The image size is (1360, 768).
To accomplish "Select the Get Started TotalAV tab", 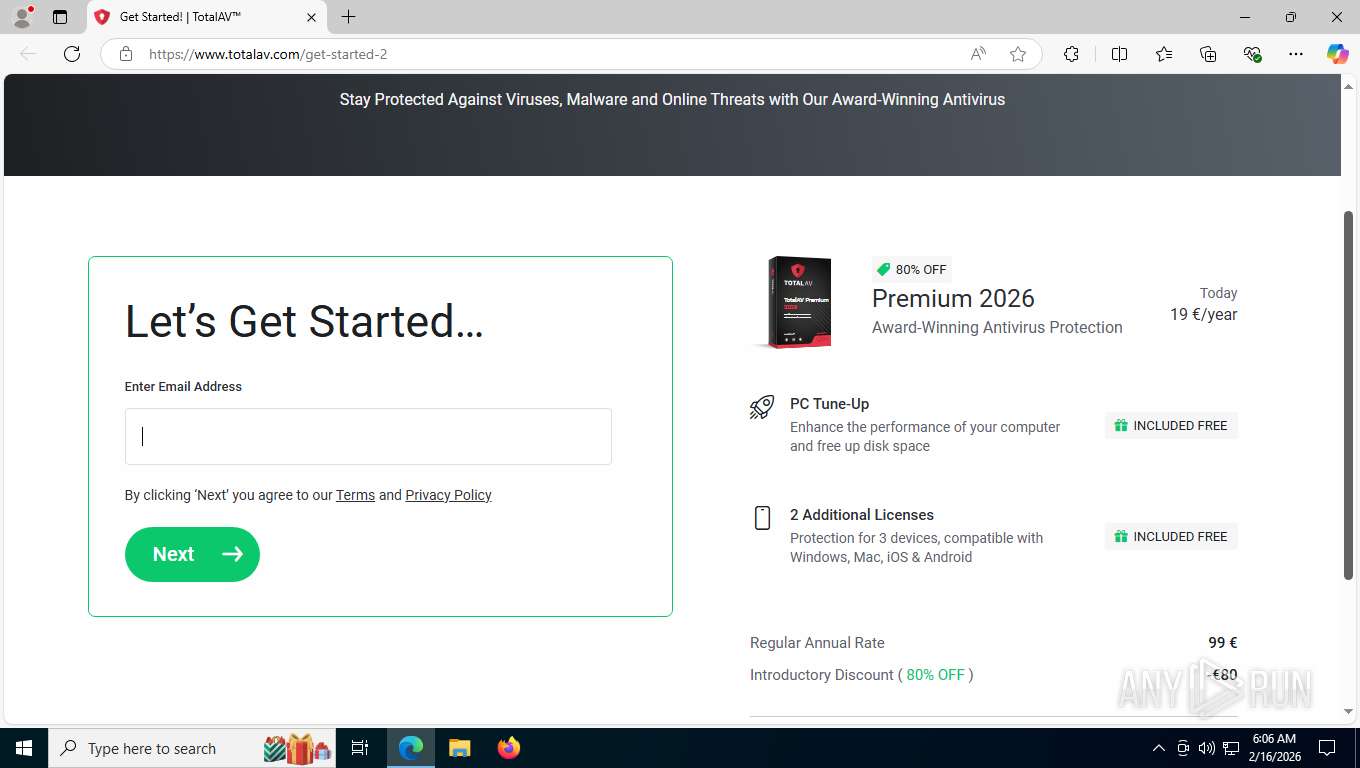I will [207, 17].
